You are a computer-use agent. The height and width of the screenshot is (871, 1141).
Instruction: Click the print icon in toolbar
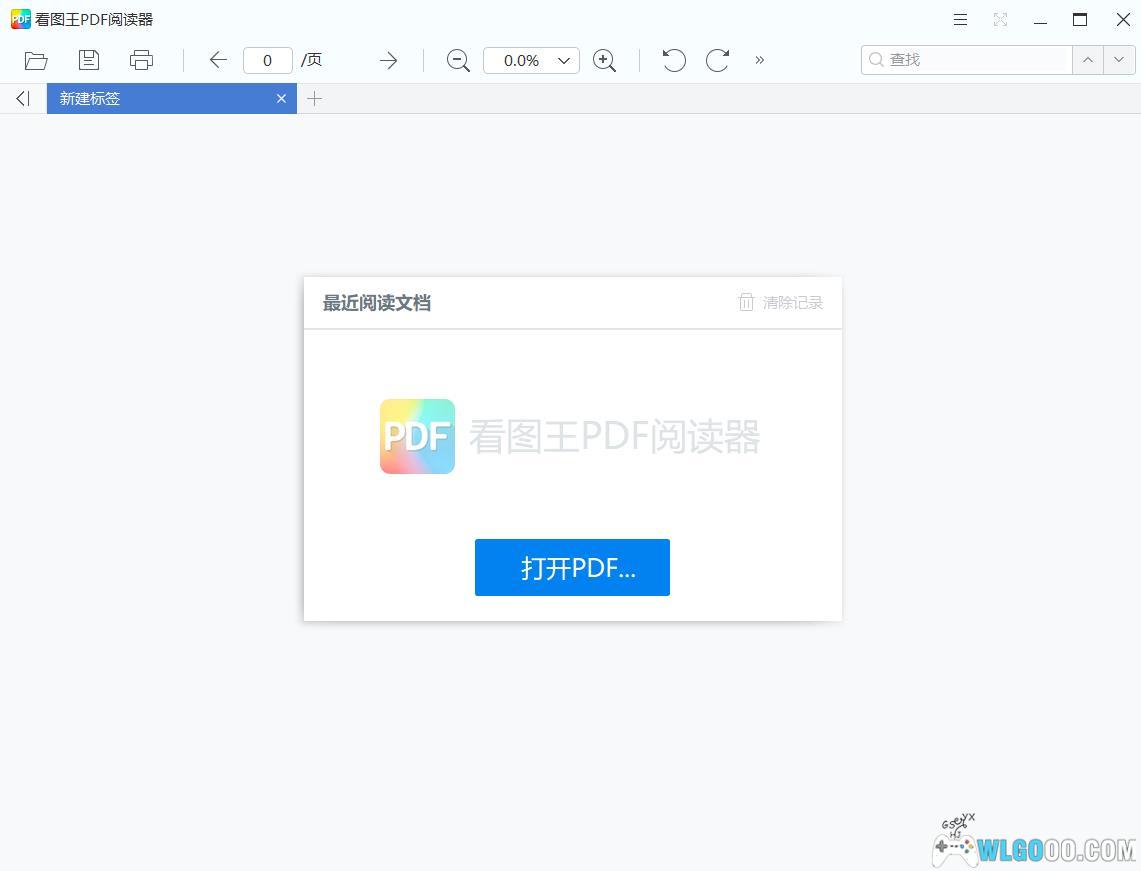142,60
